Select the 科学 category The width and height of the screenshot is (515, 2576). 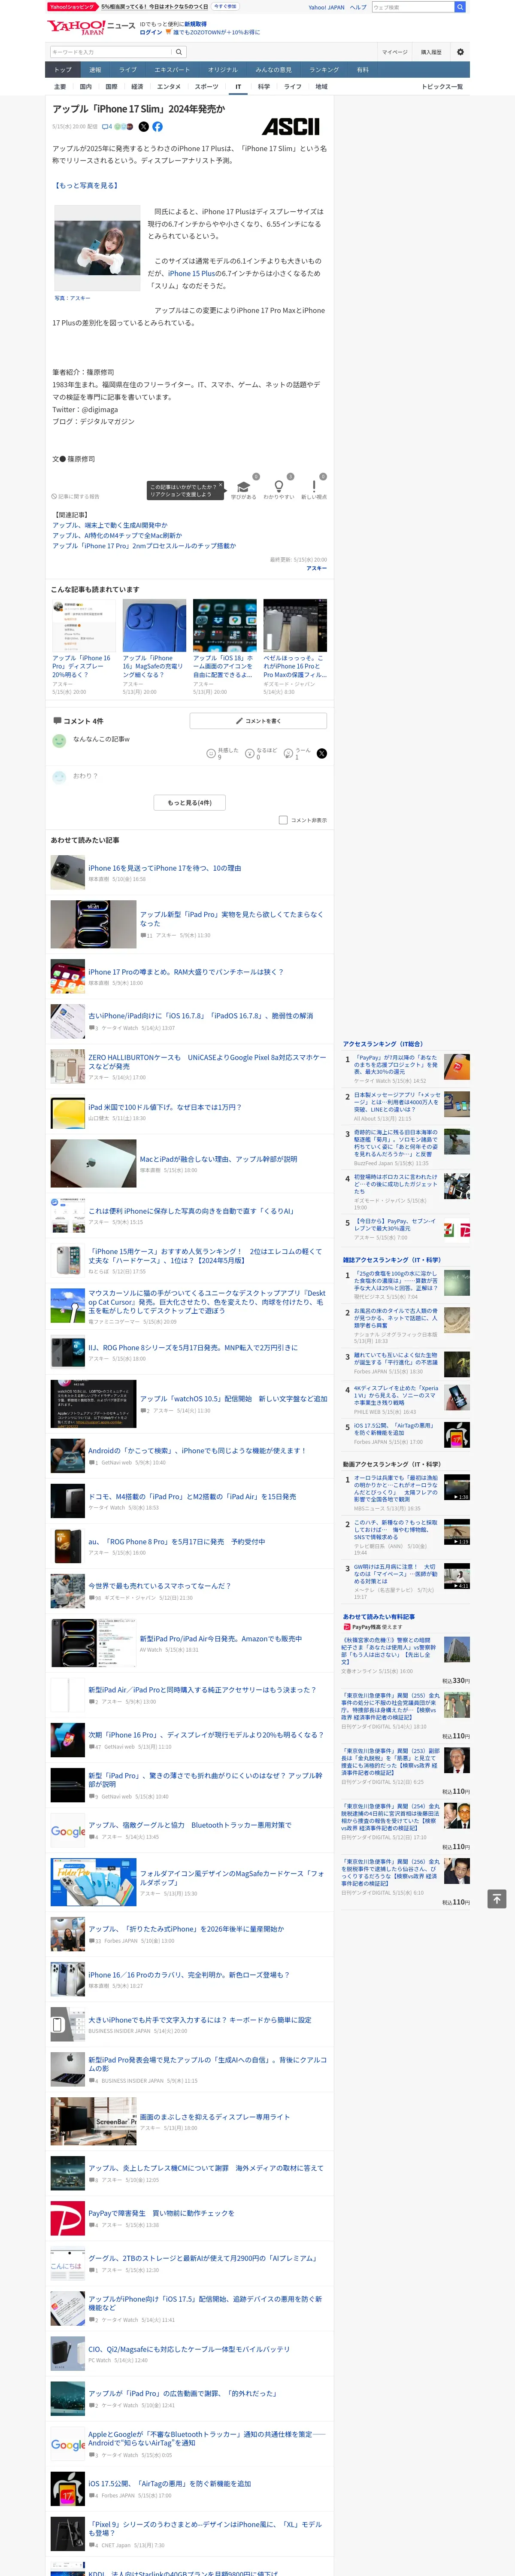264,87
